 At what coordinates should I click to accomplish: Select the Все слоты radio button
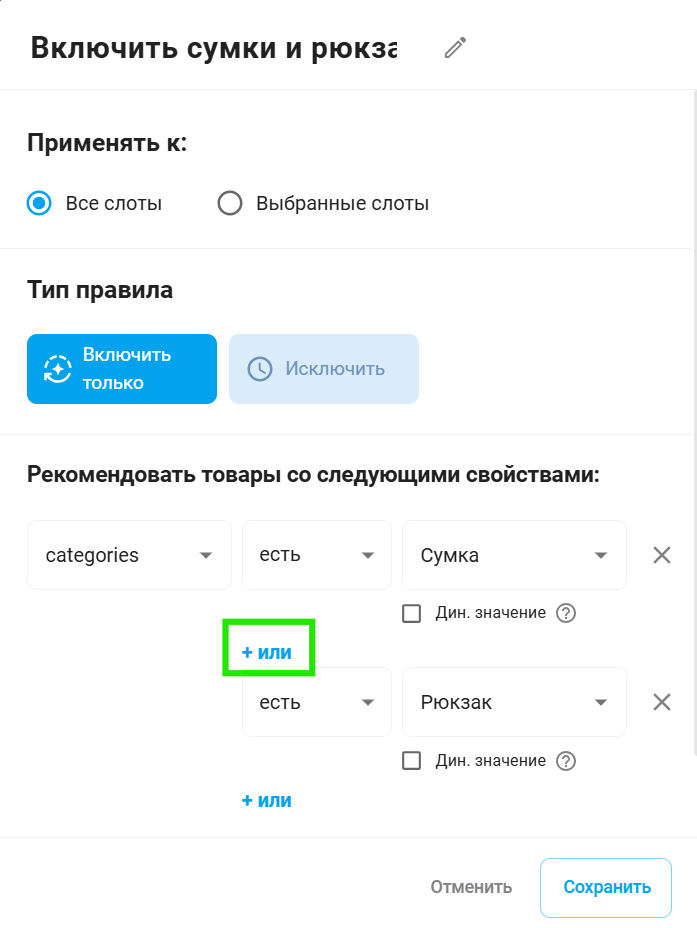[x=39, y=204]
